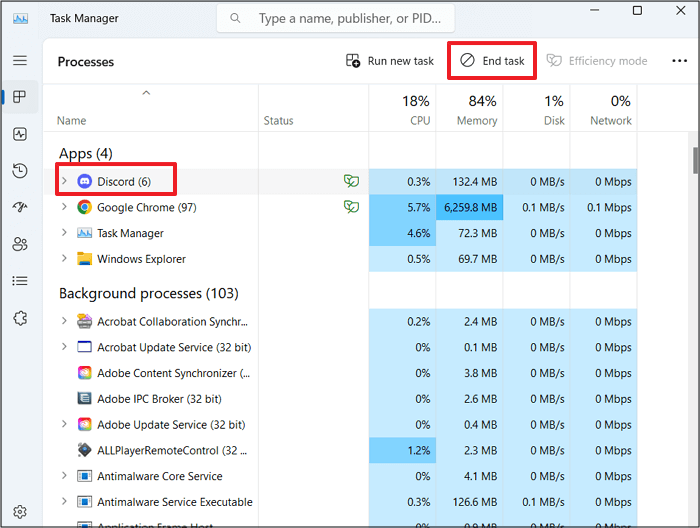
Task: Sort by the Name column header
Action: [71, 121]
